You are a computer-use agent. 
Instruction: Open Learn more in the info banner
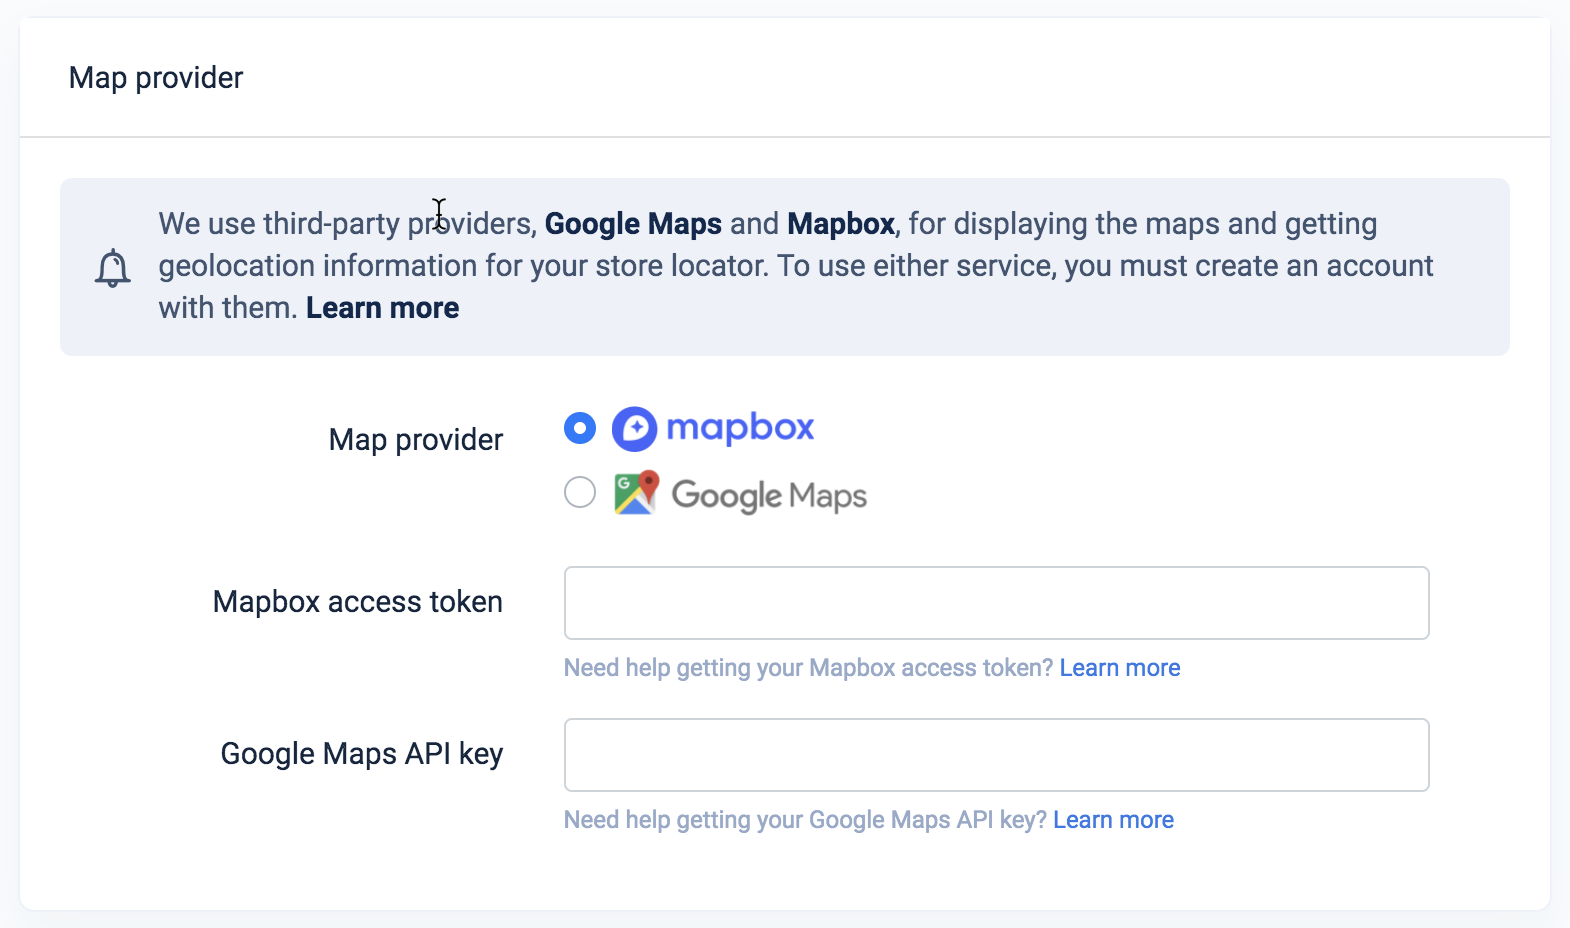coord(383,308)
